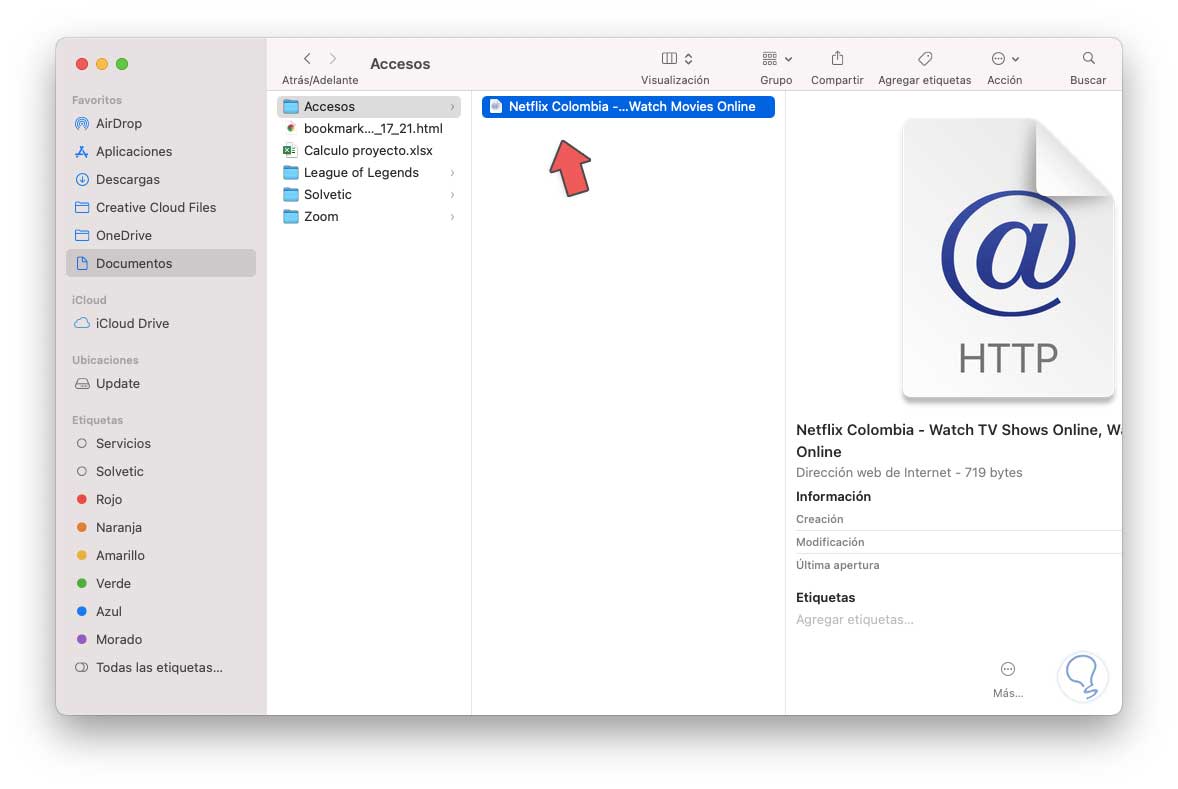The height and width of the screenshot is (789, 1178).
Task: Open Descargas in the sidebar
Action: (x=161, y=180)
